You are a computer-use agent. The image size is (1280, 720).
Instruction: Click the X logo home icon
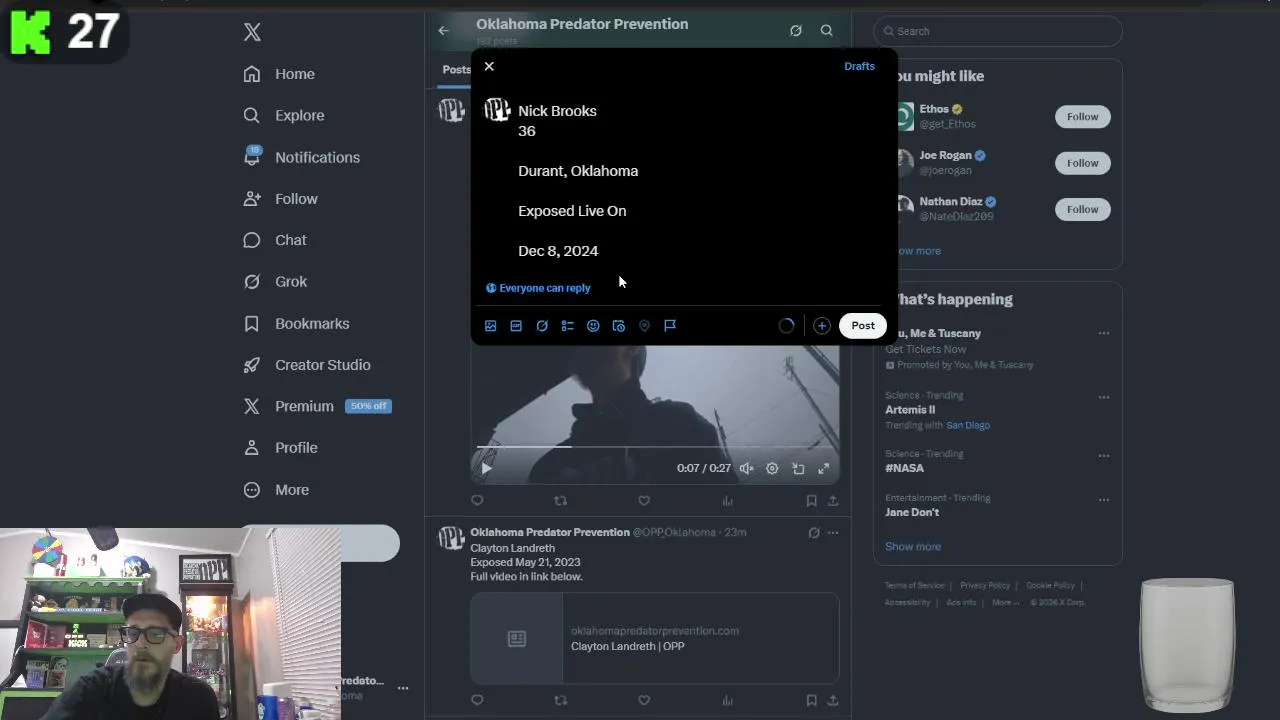[x=252, y=32]
